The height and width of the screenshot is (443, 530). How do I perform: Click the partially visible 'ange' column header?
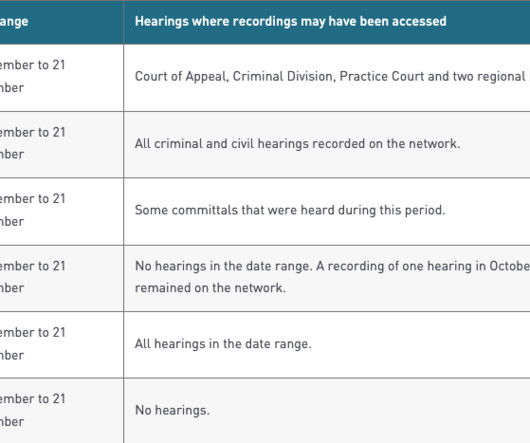[x=14, y=22]
